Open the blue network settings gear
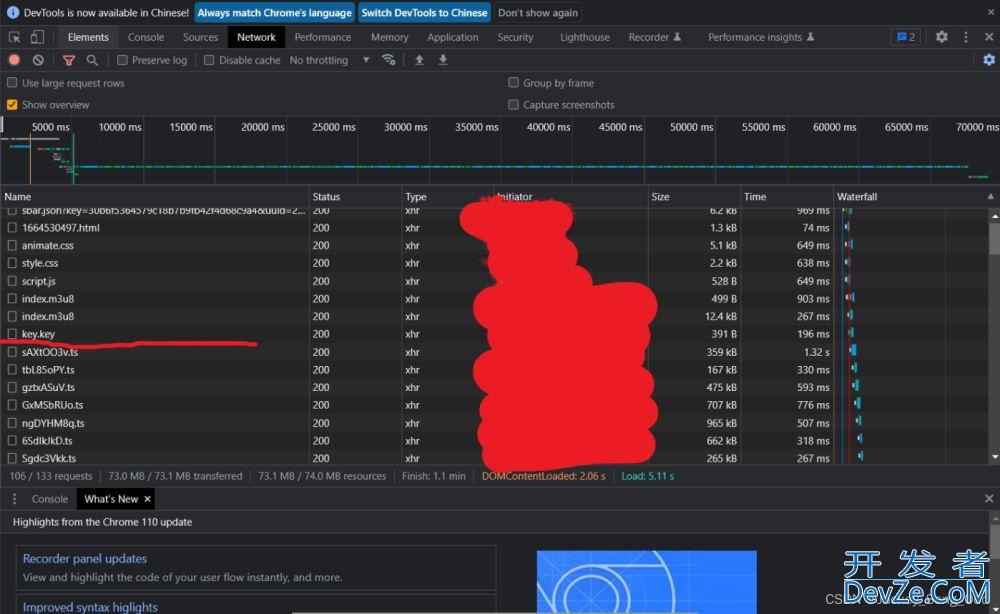Image resolution: width=1000 pixels, height=614 pixels. point(989,60)
